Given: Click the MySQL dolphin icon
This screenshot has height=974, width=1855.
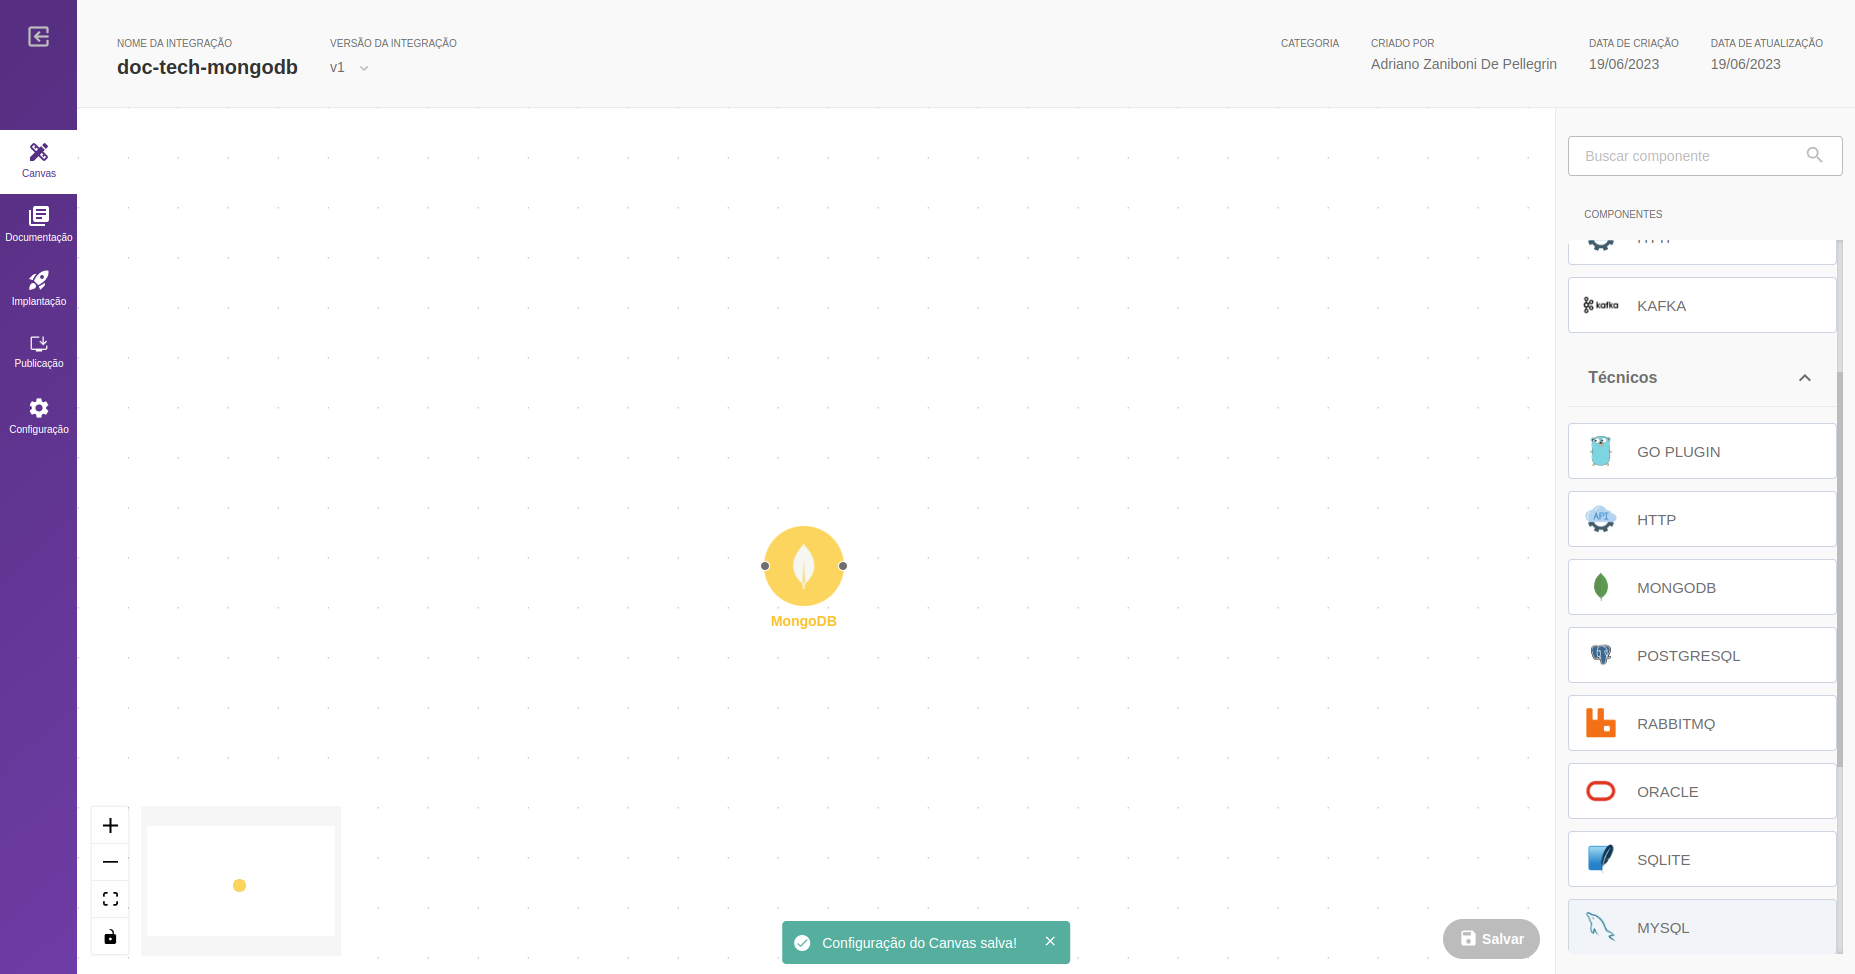Looking at the screenshot, I should (1601, 927).
